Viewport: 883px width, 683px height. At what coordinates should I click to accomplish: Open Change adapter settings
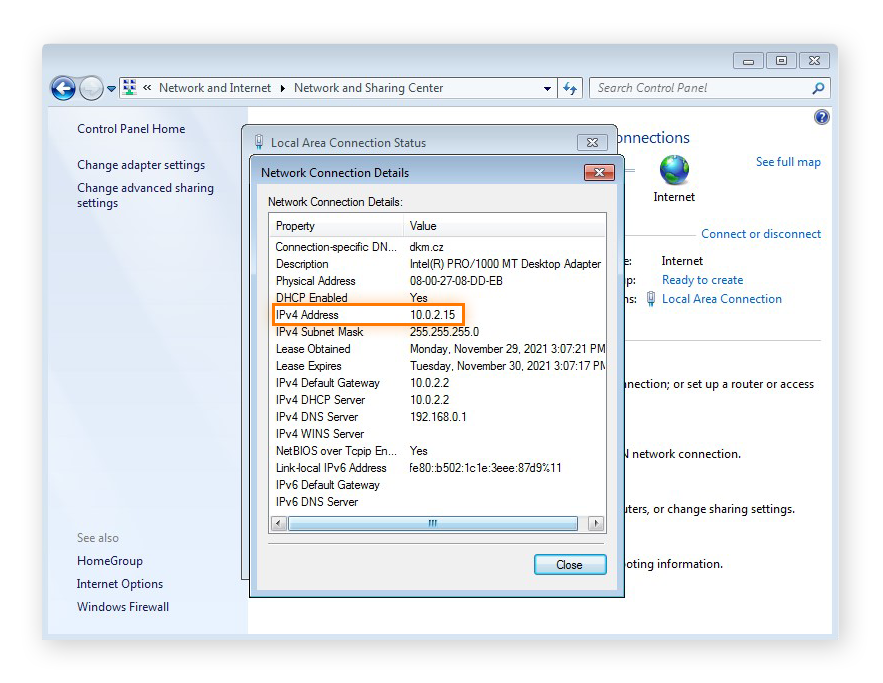click(140, 164)
